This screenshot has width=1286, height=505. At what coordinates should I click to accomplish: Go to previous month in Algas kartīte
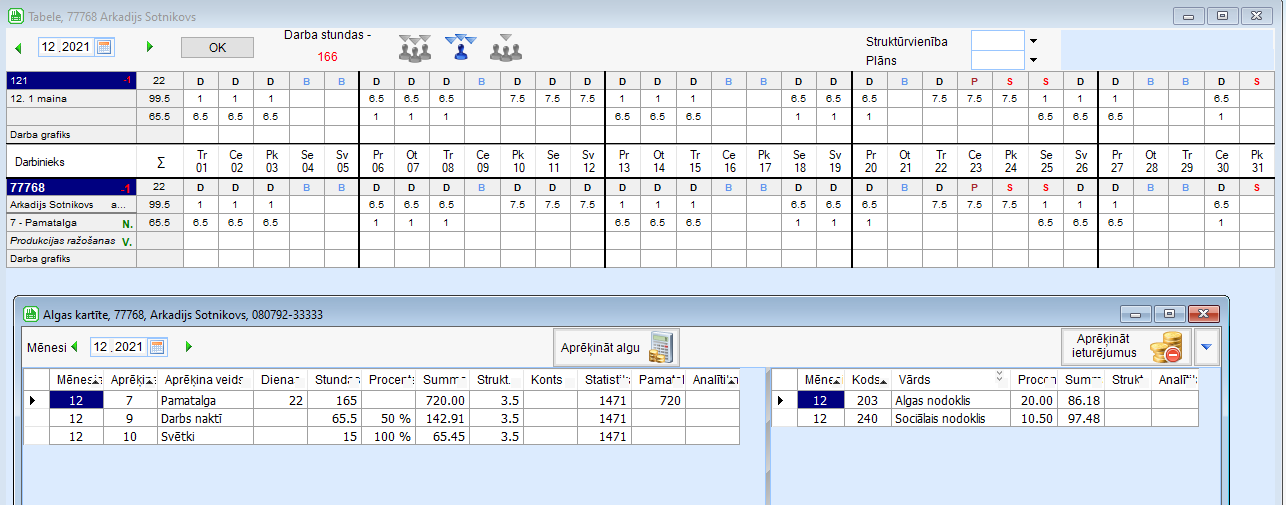[x=74, y=347]
